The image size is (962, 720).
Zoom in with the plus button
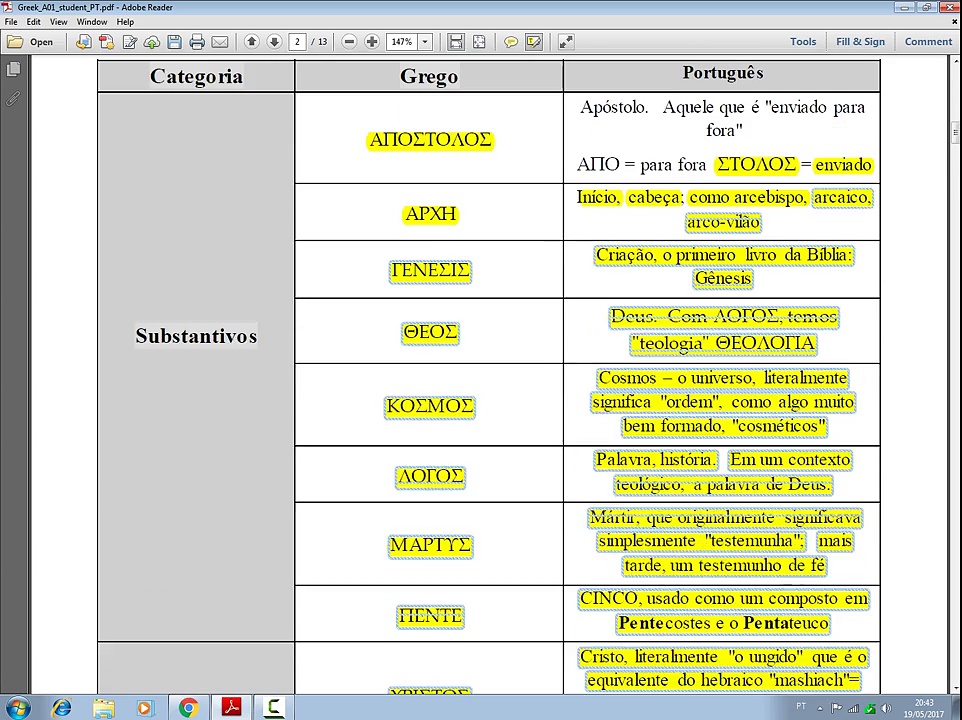tap(372, 42)
